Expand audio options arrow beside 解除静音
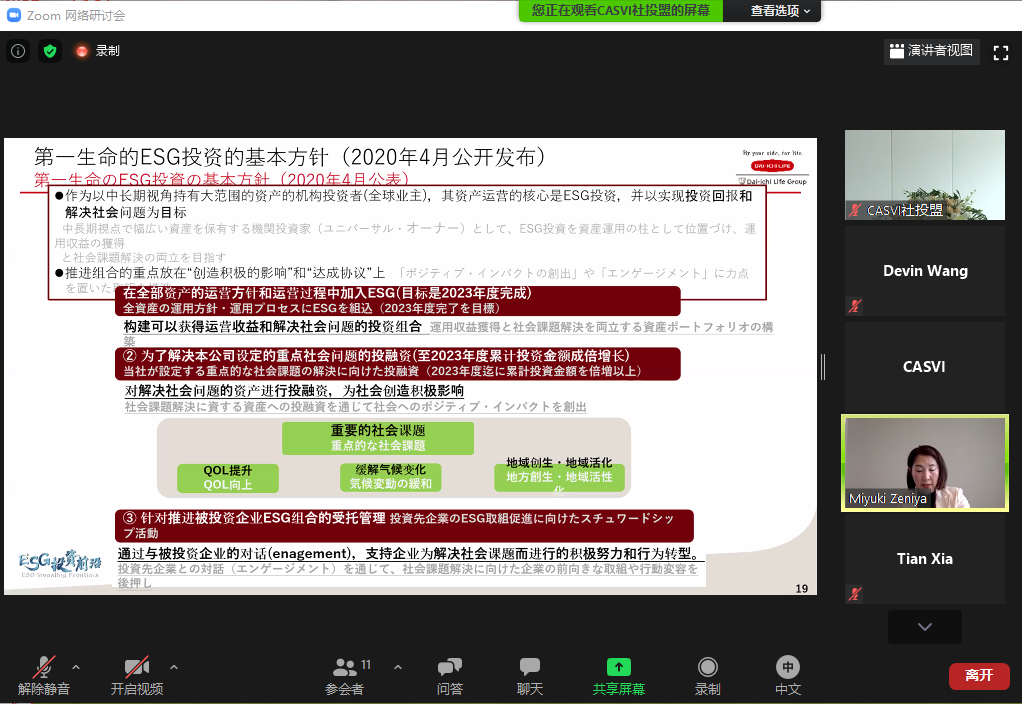 coord(76,666)
